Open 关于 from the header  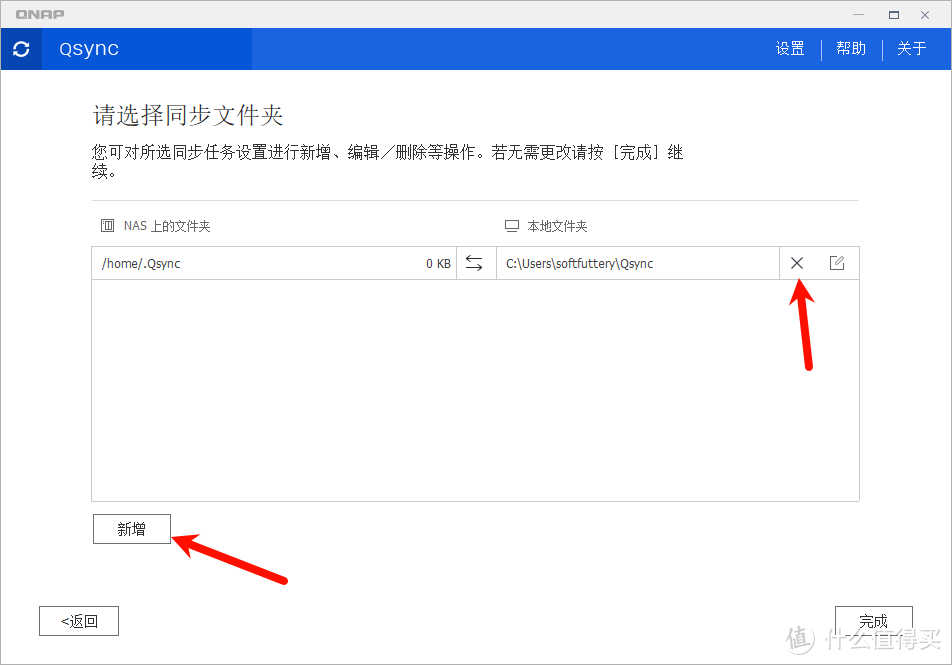[912, 48]
